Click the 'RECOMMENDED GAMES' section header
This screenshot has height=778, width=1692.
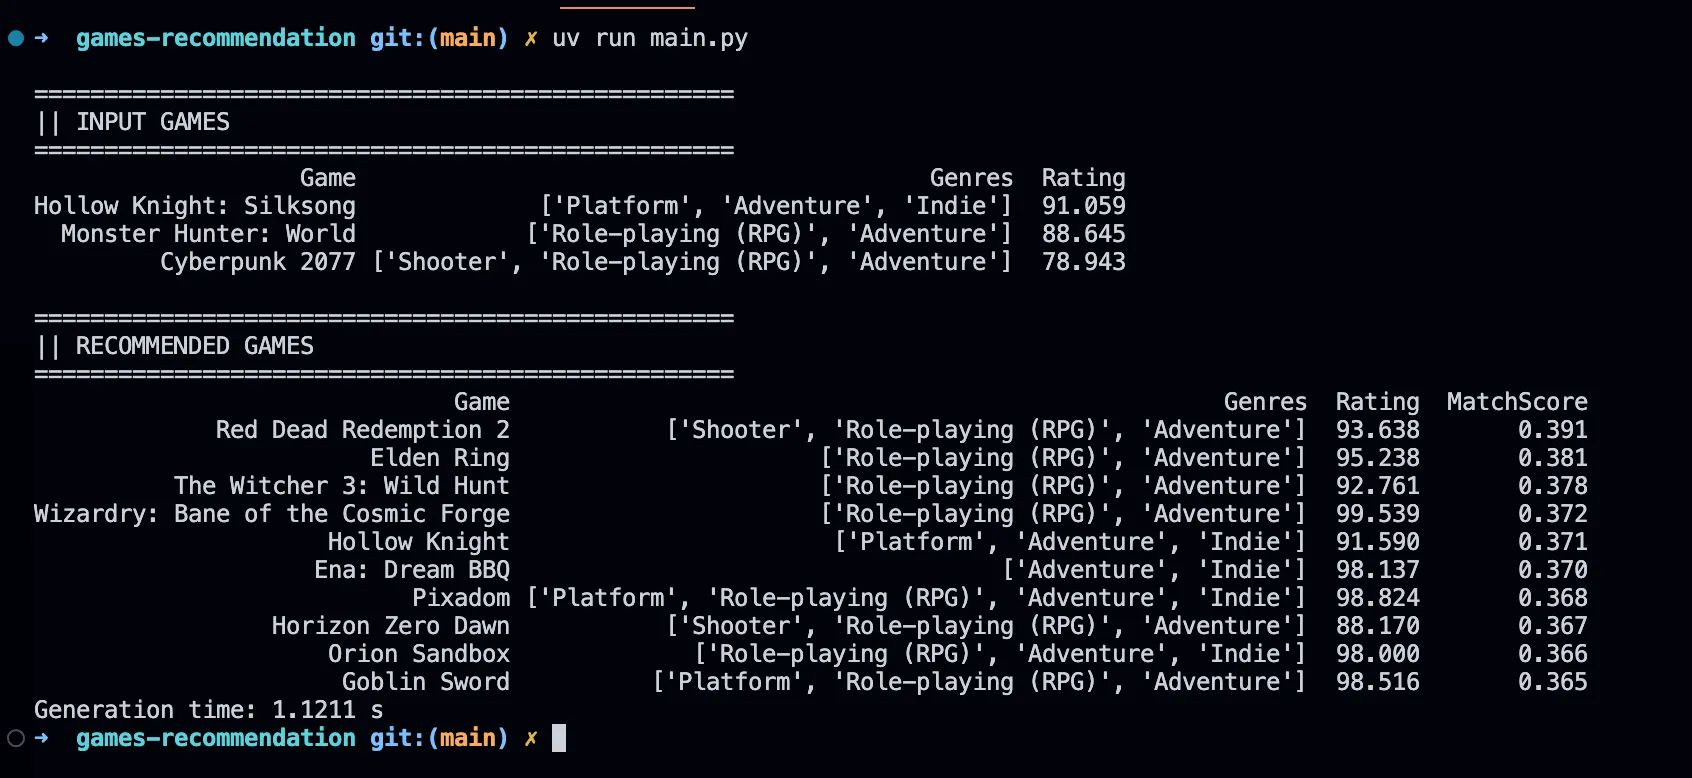coord(194,346)
